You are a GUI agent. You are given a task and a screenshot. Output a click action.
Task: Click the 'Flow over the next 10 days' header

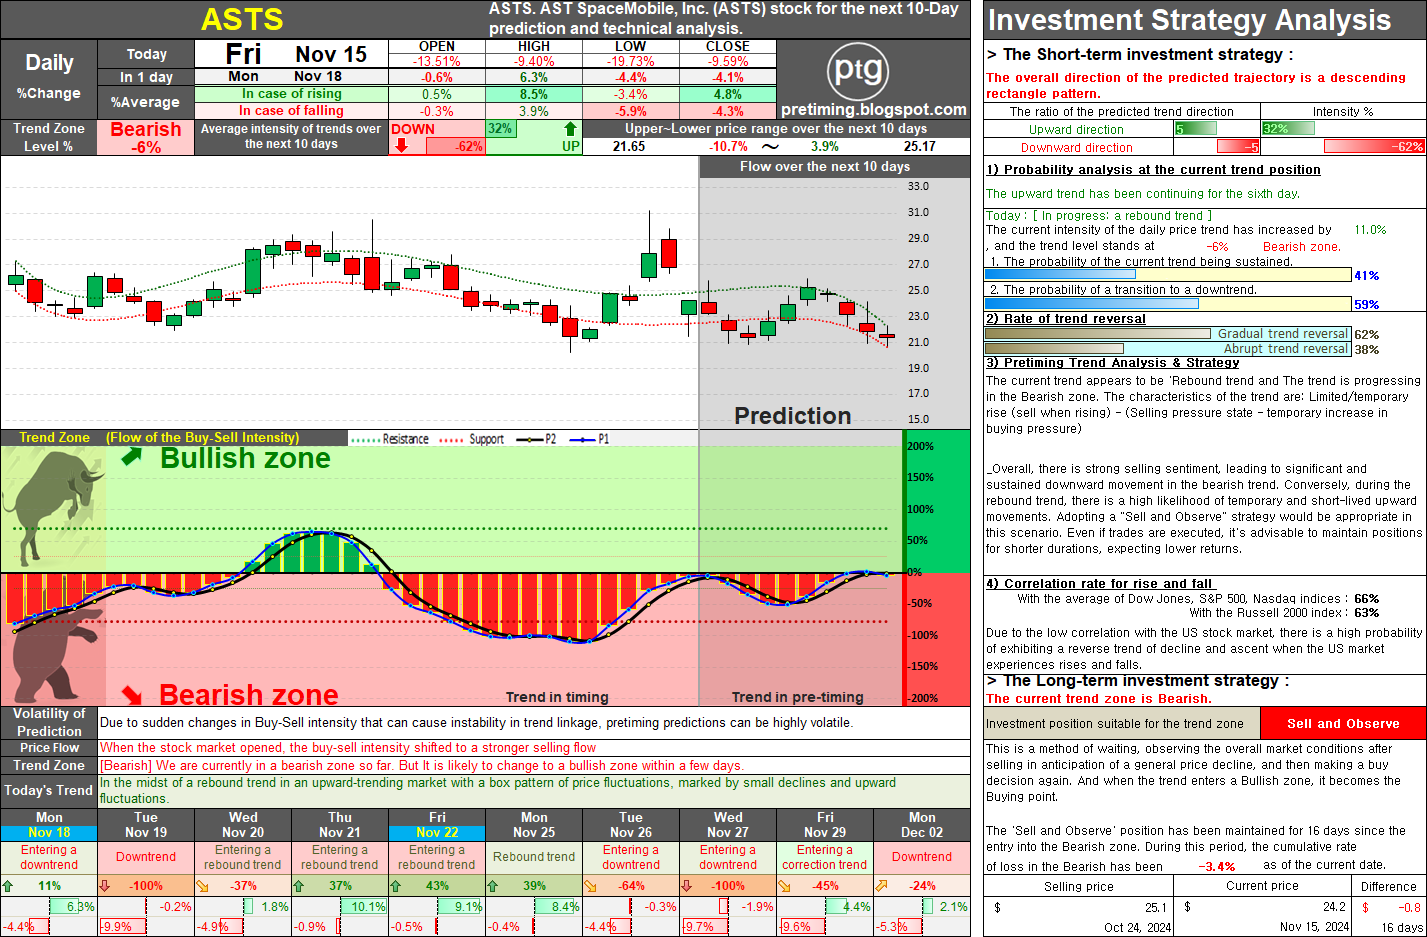[x=825, y=167]
